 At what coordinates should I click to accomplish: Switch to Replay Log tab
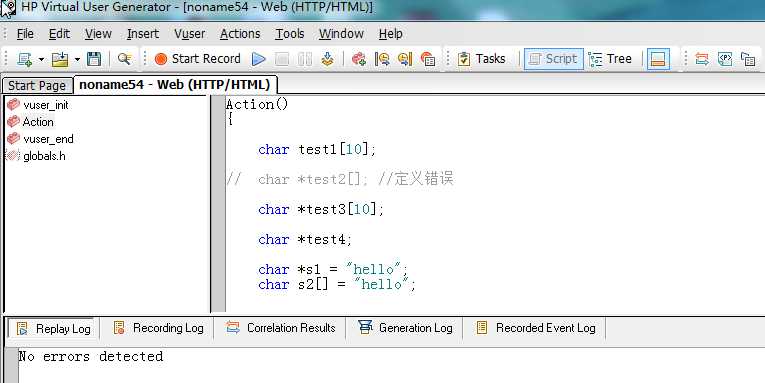54,328
